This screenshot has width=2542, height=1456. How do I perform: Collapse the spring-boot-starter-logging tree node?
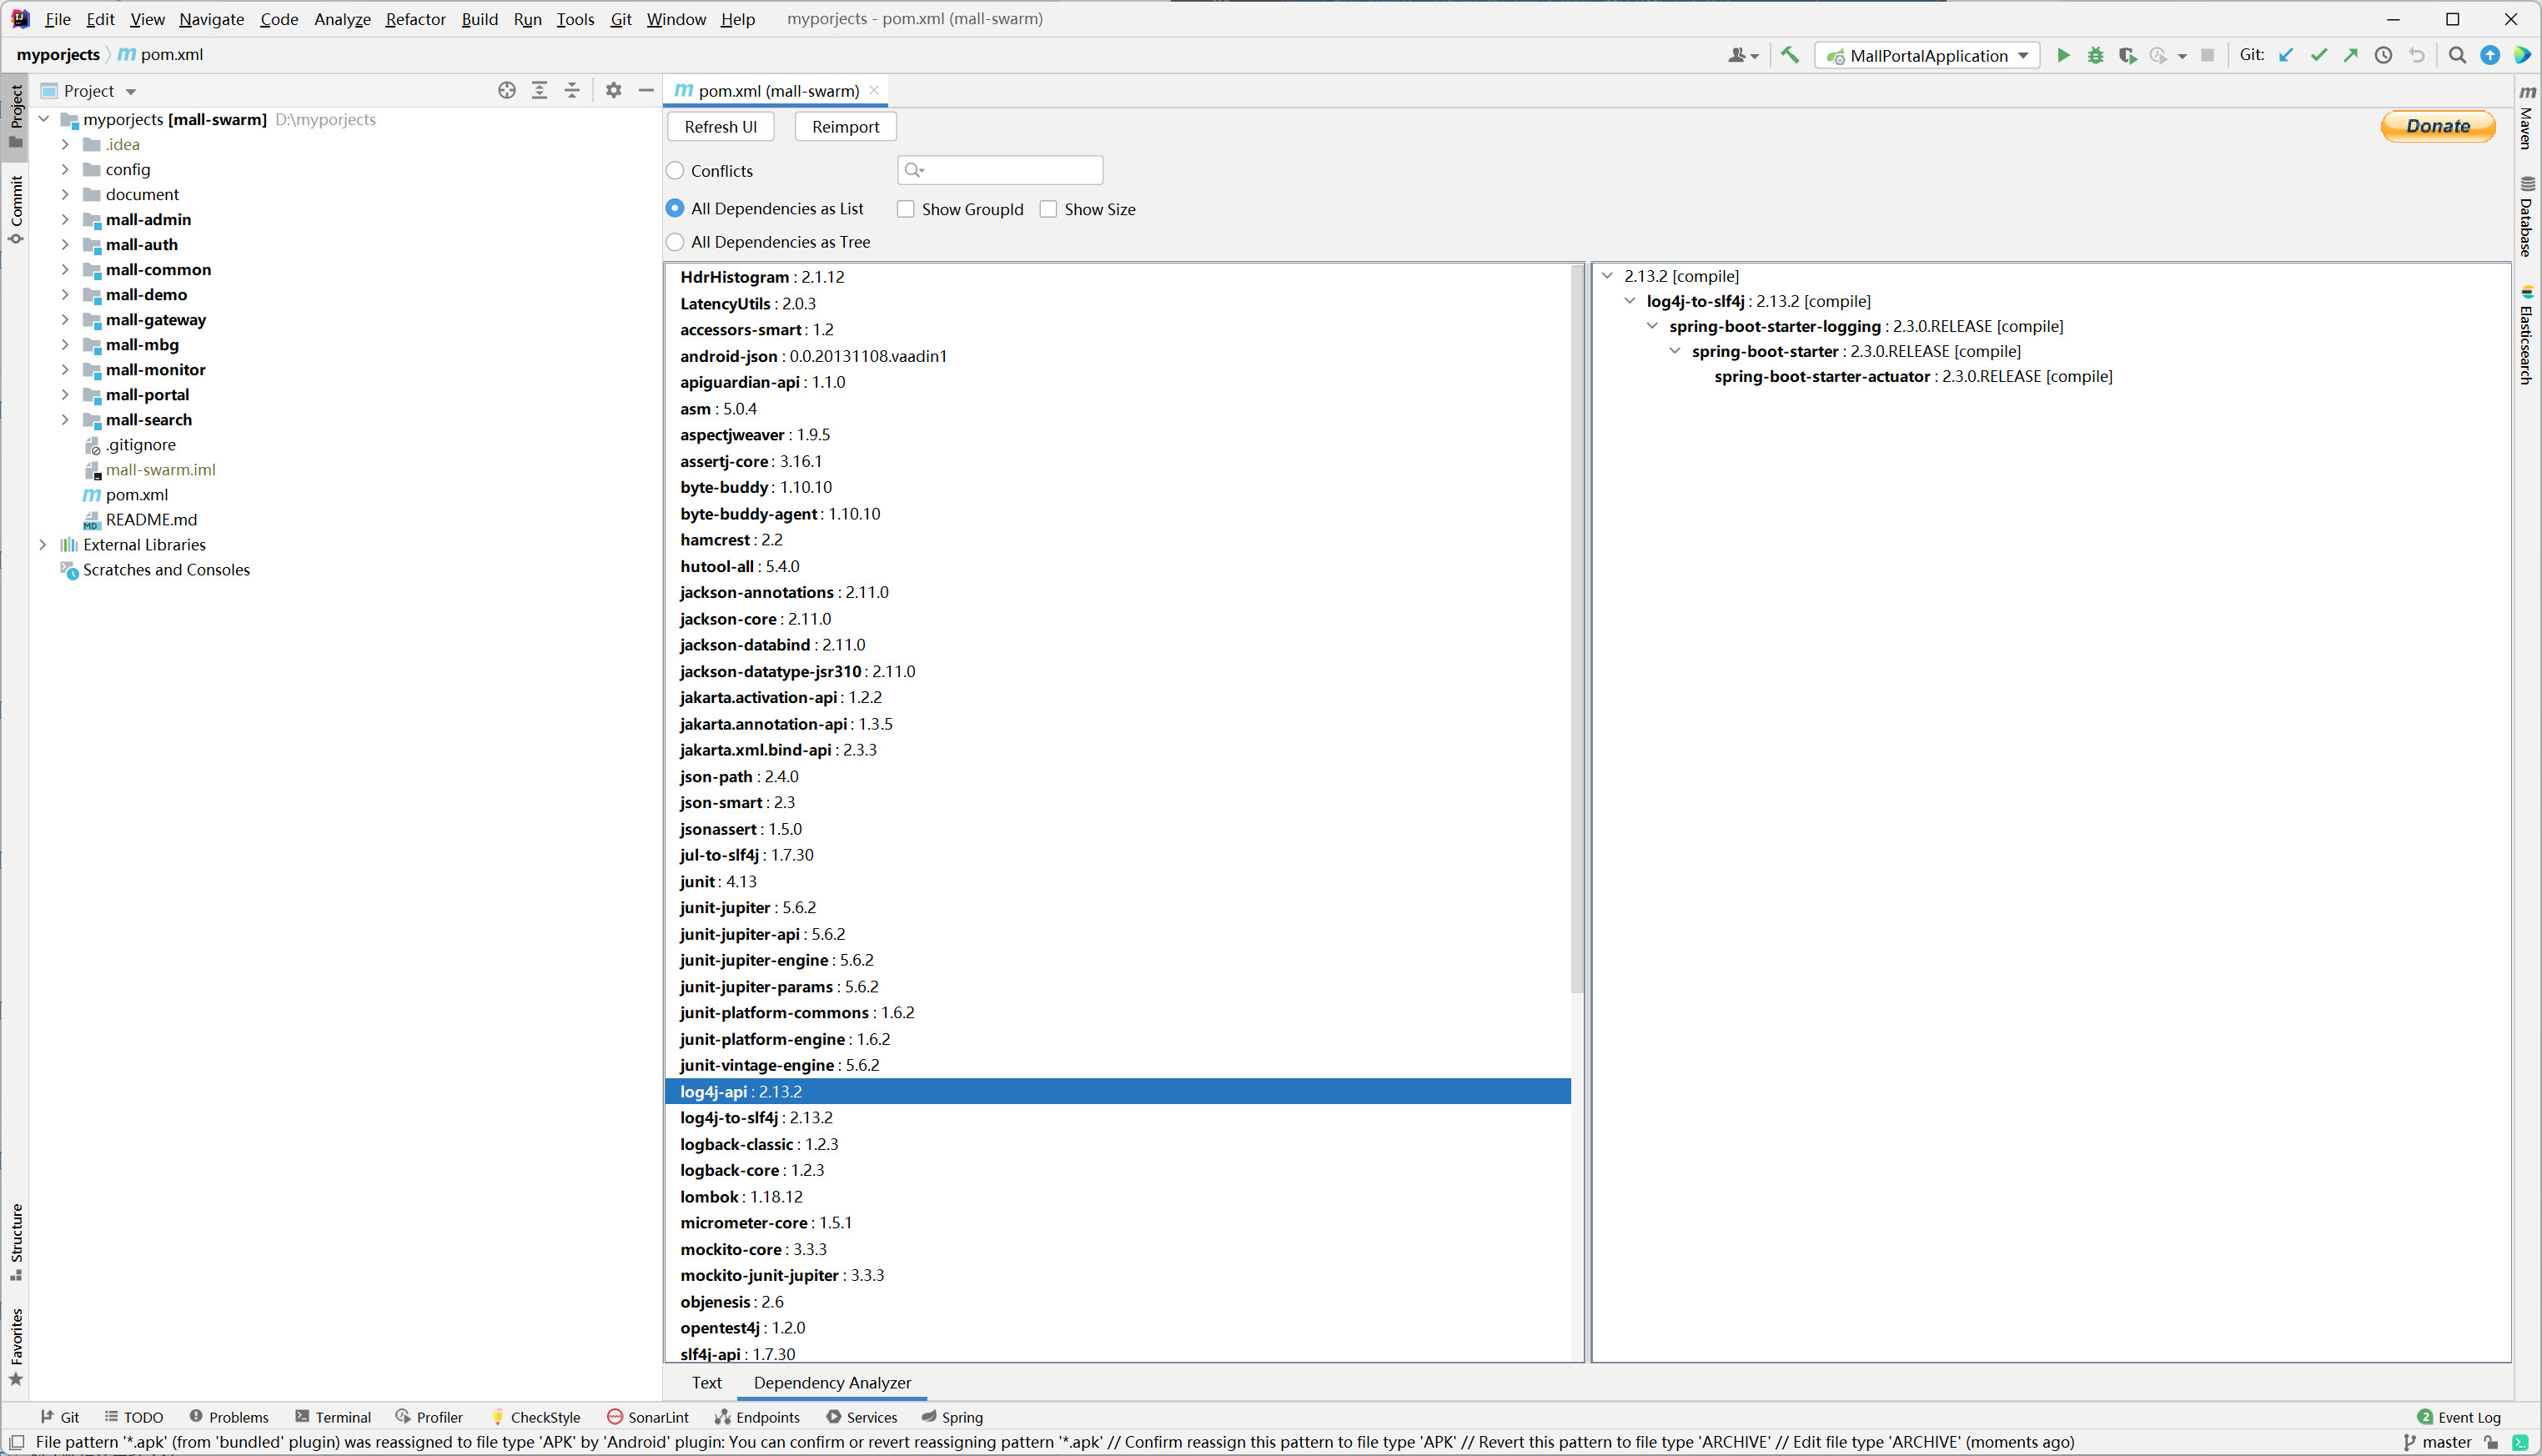[1652, 325]
